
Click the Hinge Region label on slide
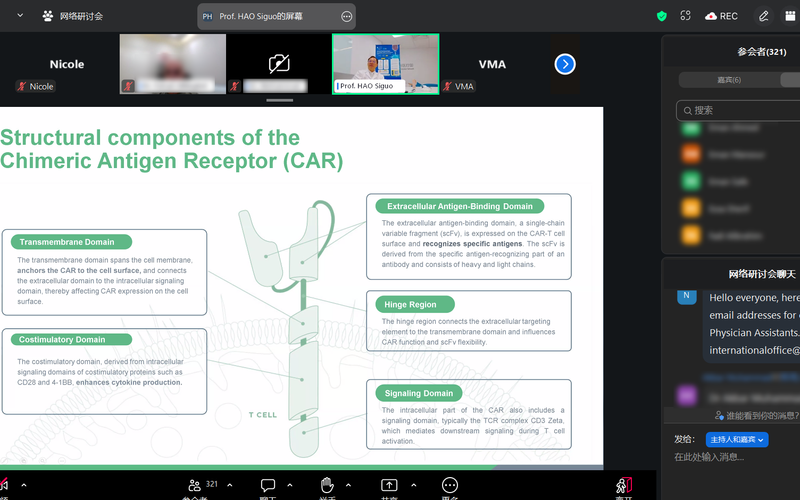click(415, 304)
